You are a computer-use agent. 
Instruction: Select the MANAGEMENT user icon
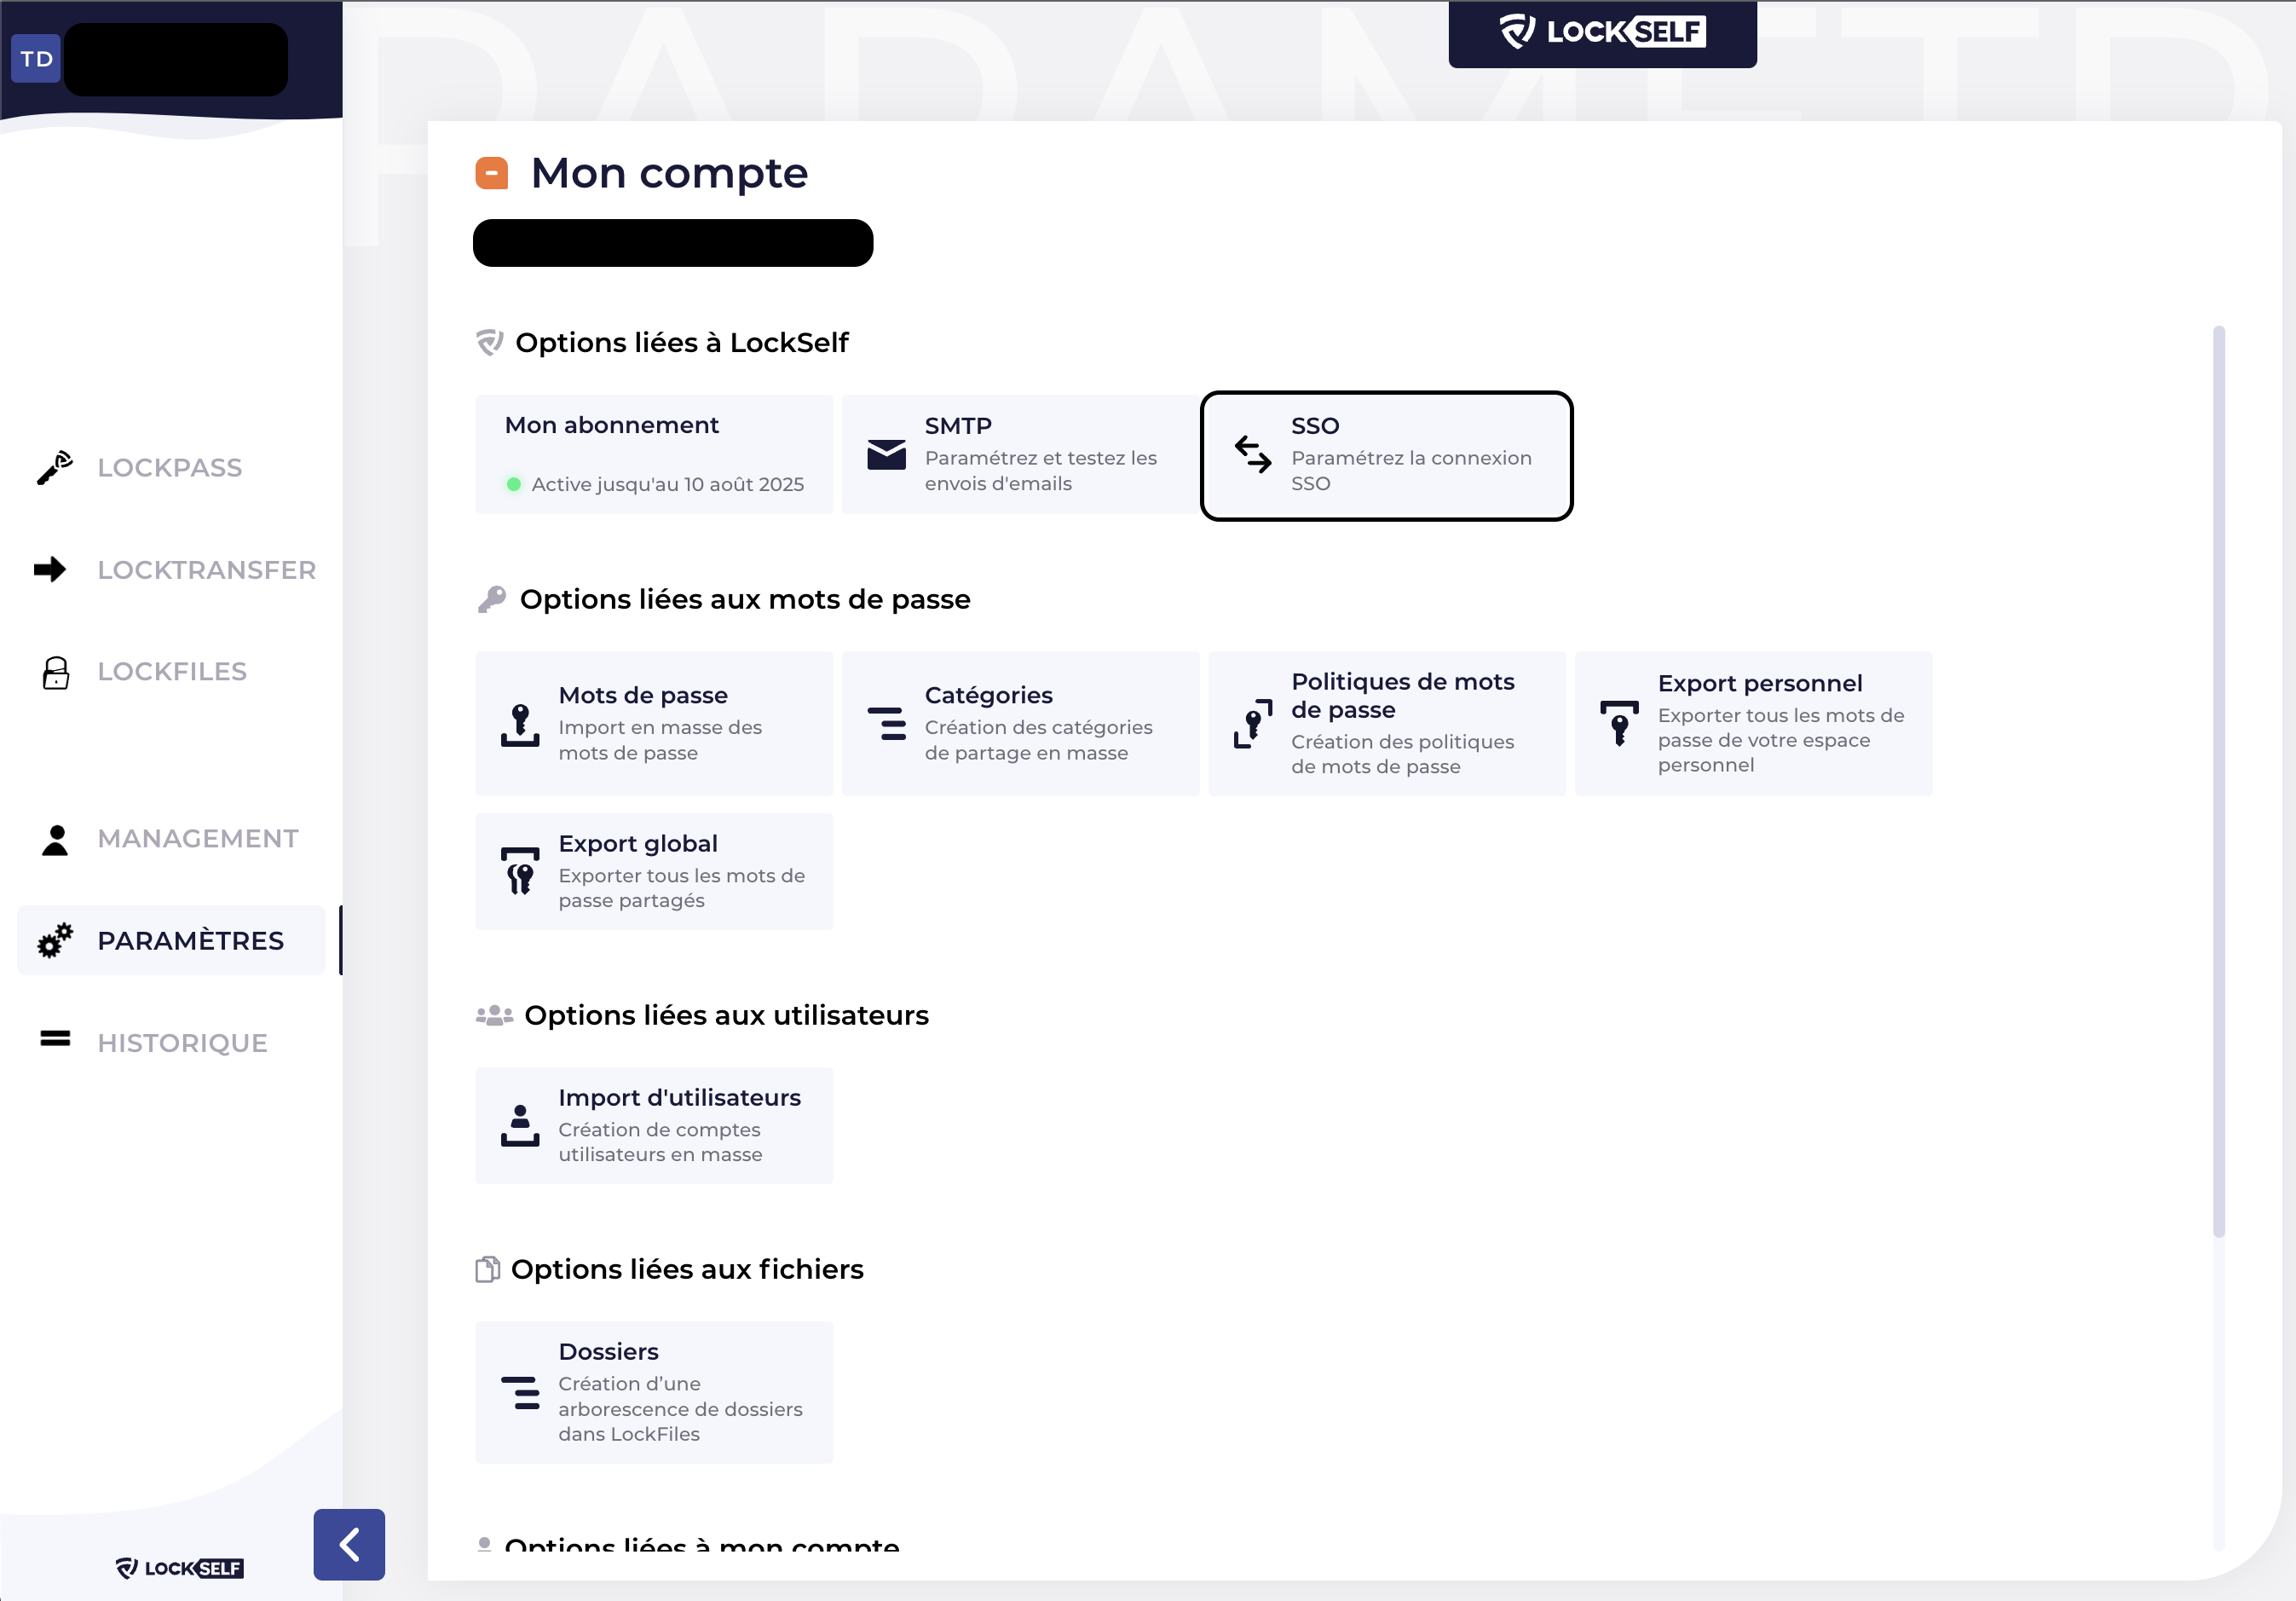55,839
